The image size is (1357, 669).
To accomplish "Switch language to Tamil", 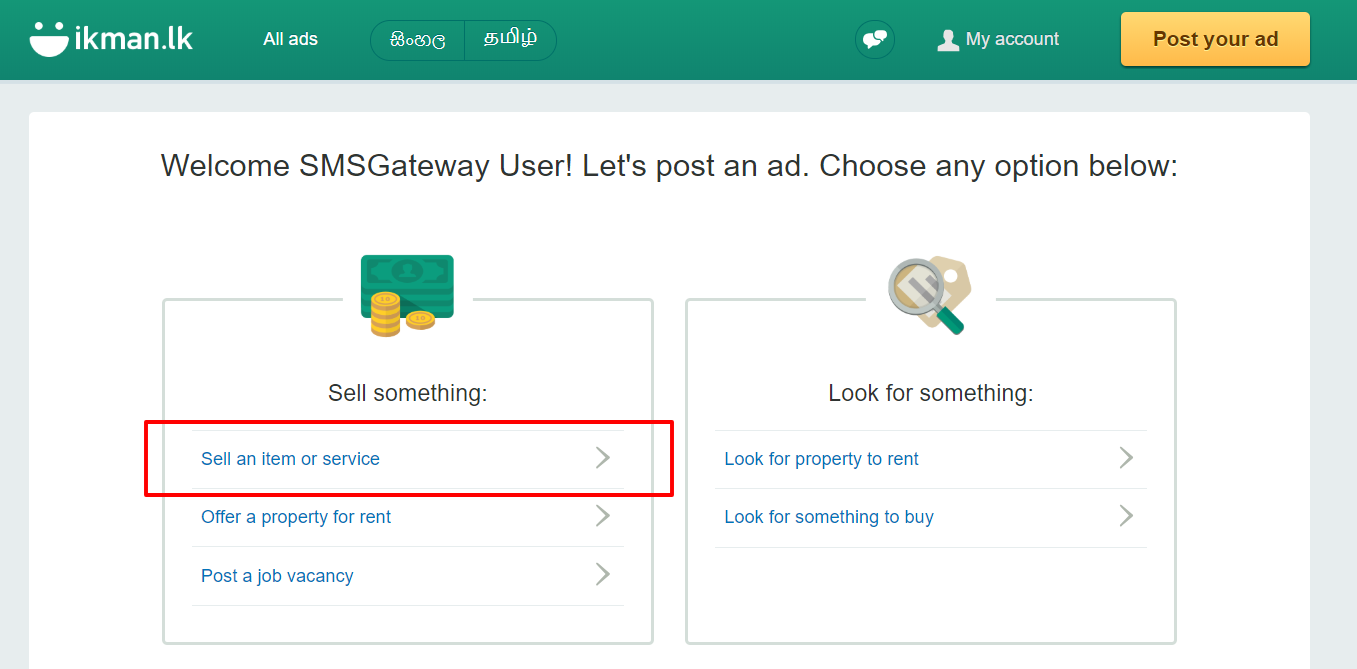I will coord(510,40).
